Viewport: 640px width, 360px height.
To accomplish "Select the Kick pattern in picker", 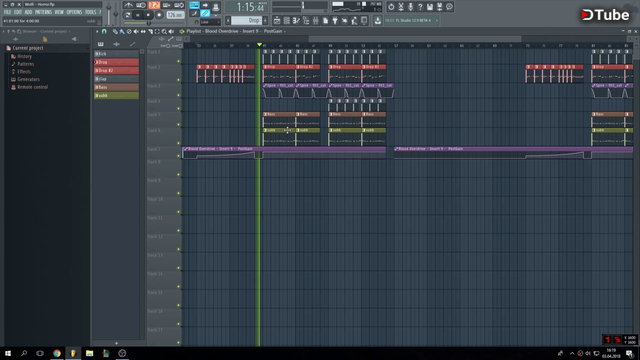I will pyautogui.click(x=116, y=53).
